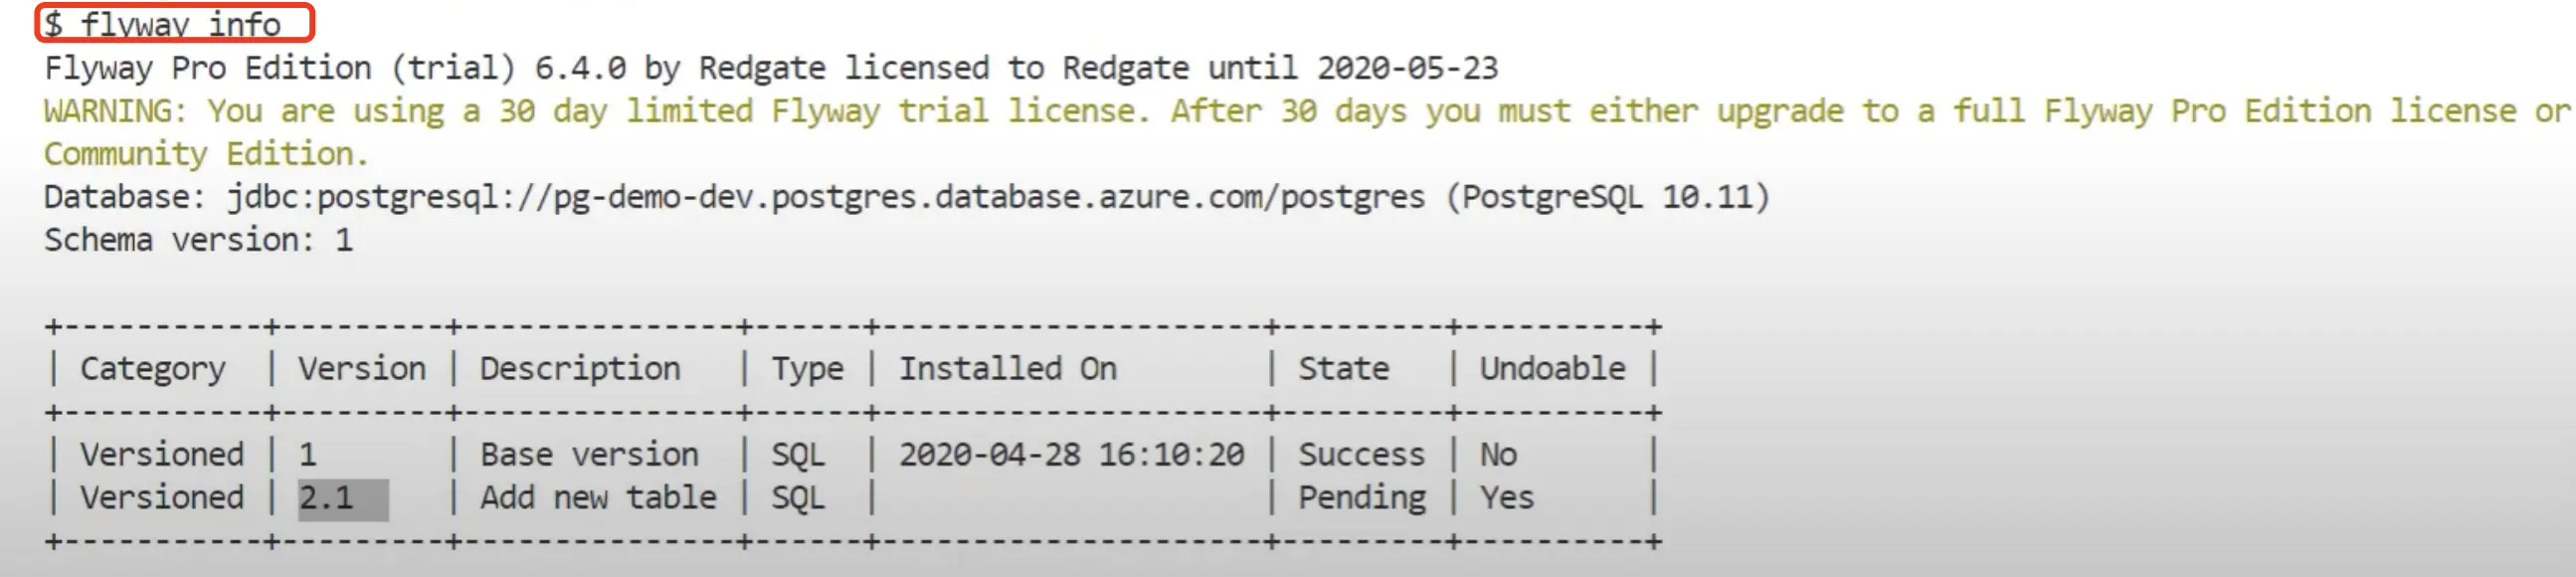Click the Pending state value
The image size is (2576, 577).
[1362, 498]
